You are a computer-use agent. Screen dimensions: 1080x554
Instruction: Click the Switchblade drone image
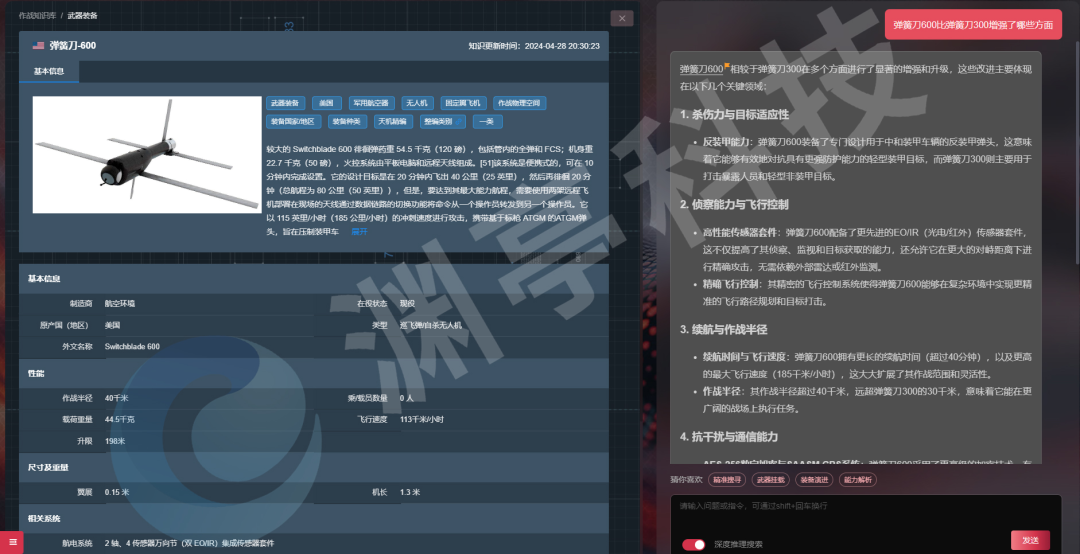[147, 154]
